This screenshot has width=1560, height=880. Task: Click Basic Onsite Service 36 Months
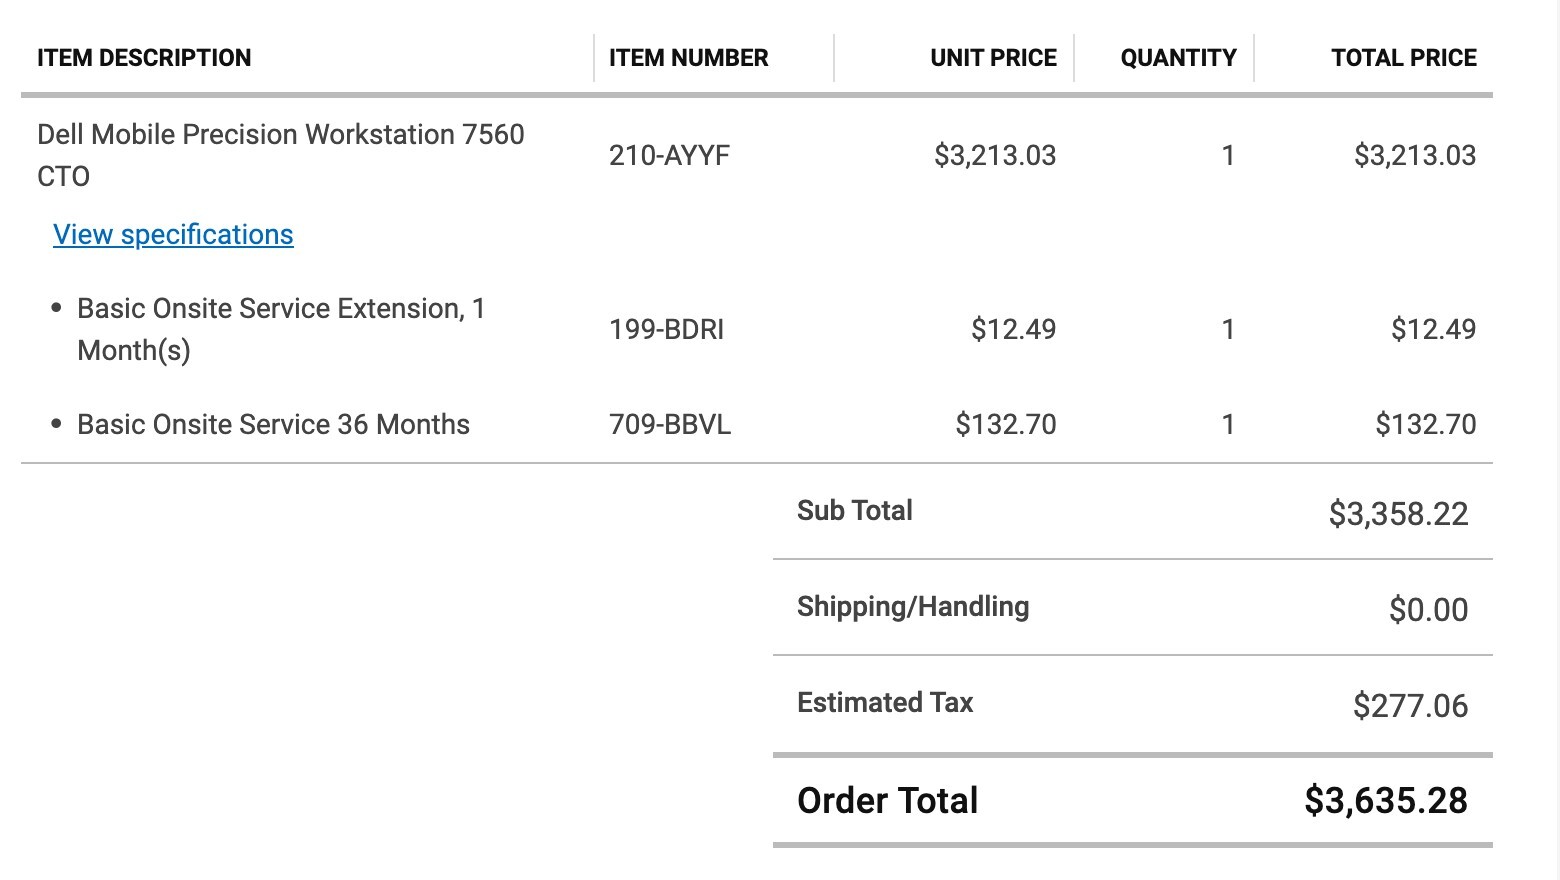(273, 424)
